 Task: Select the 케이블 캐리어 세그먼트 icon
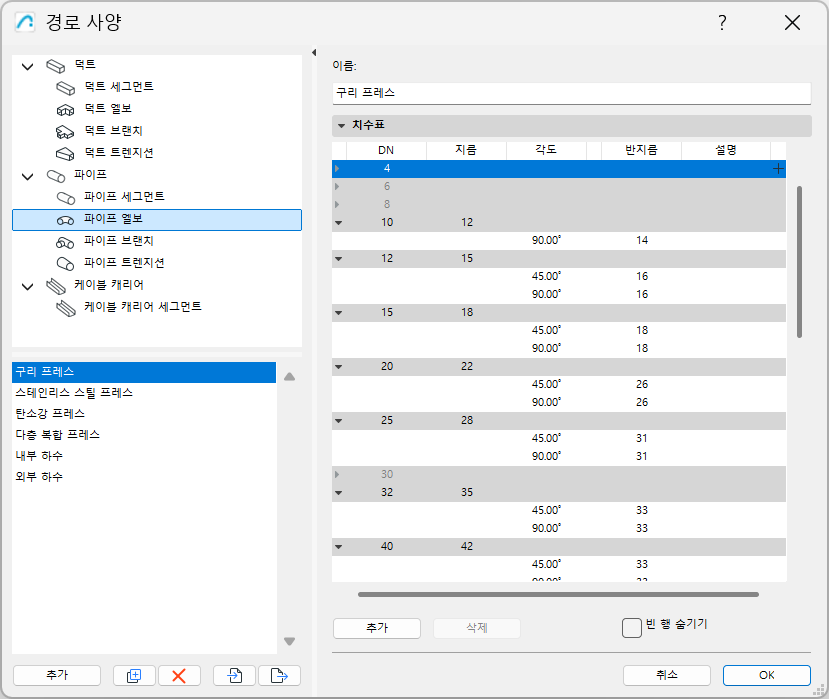(x=66, y=307)
